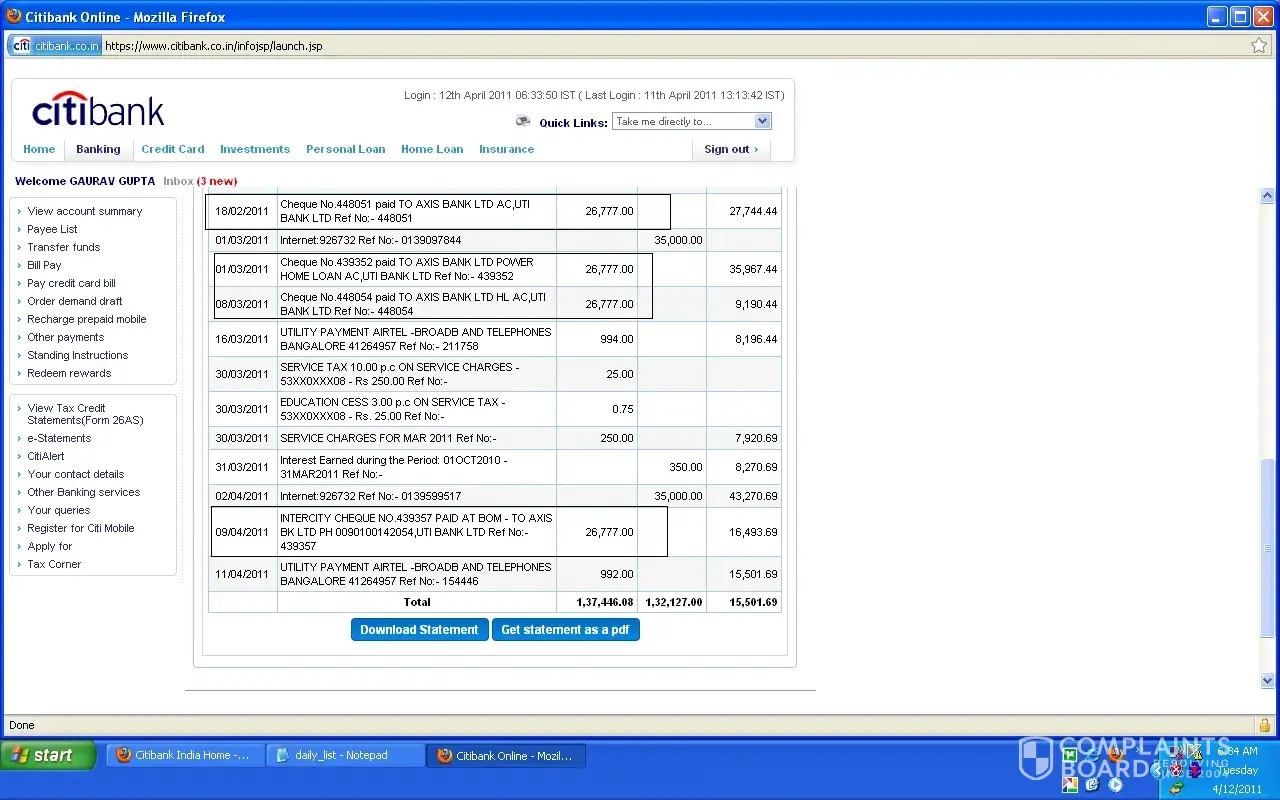Open the Quick Links dropdown
This screenshot has width=1280, height=800.
point(762,121)
